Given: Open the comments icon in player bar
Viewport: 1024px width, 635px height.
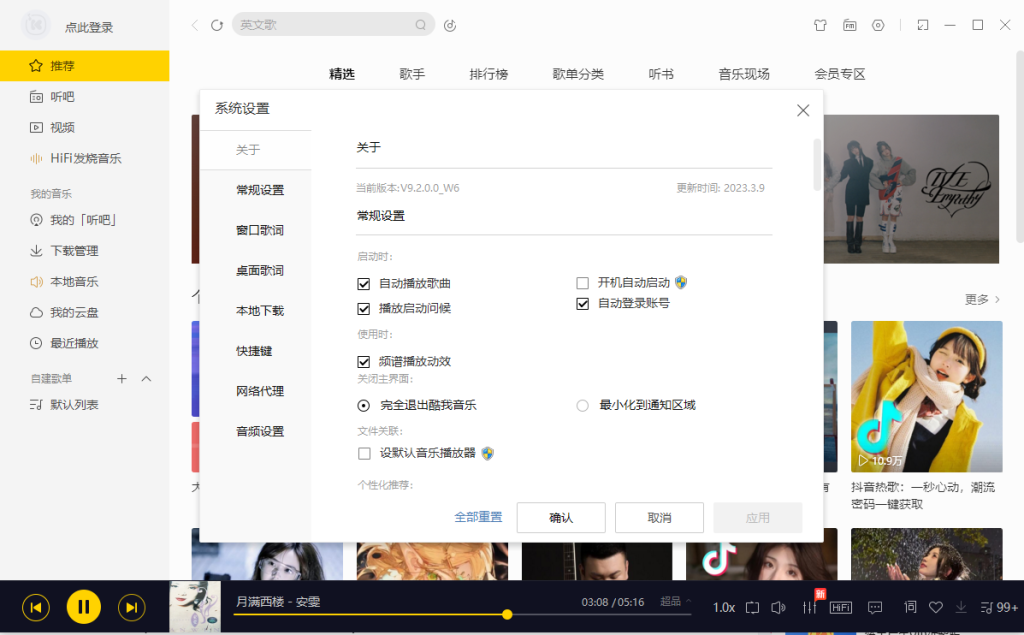Looking at the screenshot, I should (x=875, y=608).
